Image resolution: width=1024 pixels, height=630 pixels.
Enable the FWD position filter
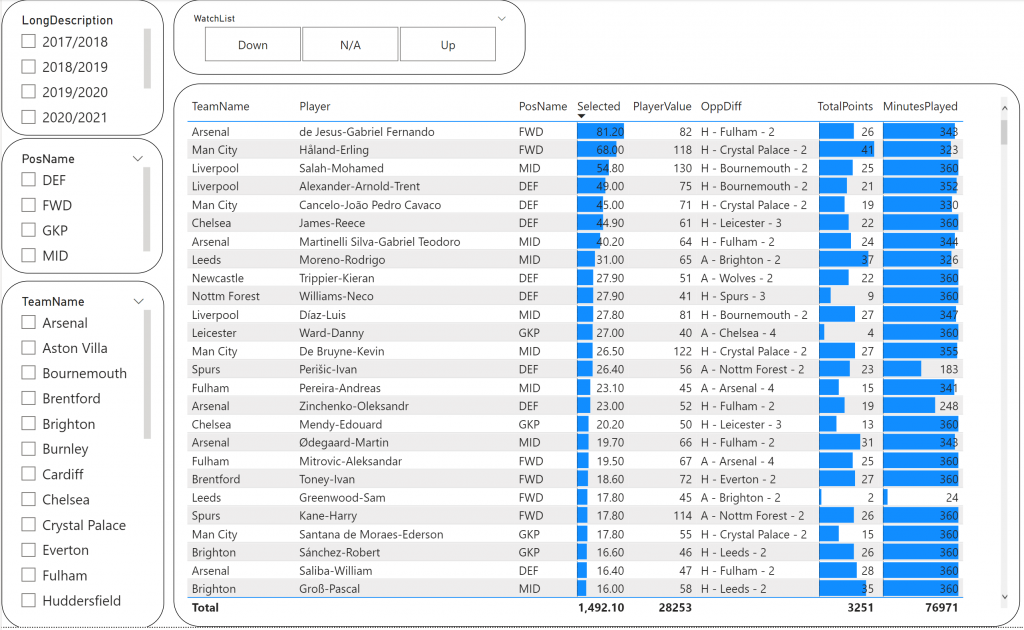pyautogui.click(x=28, y=205)
